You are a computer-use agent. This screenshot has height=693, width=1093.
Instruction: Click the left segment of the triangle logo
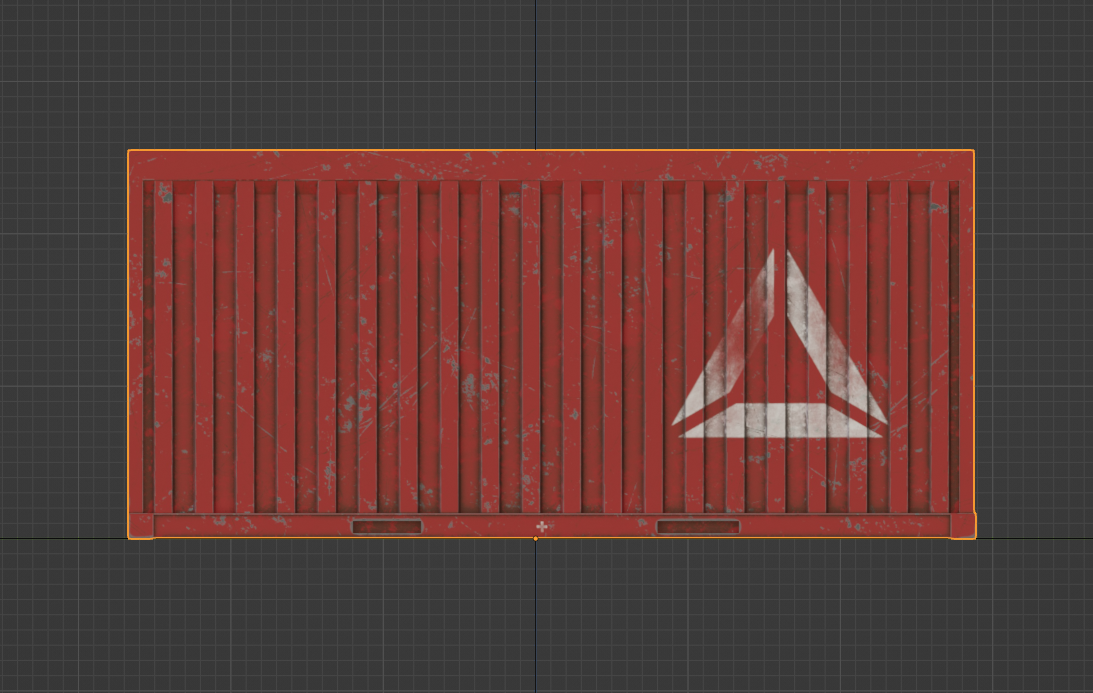tap(724, 337)
